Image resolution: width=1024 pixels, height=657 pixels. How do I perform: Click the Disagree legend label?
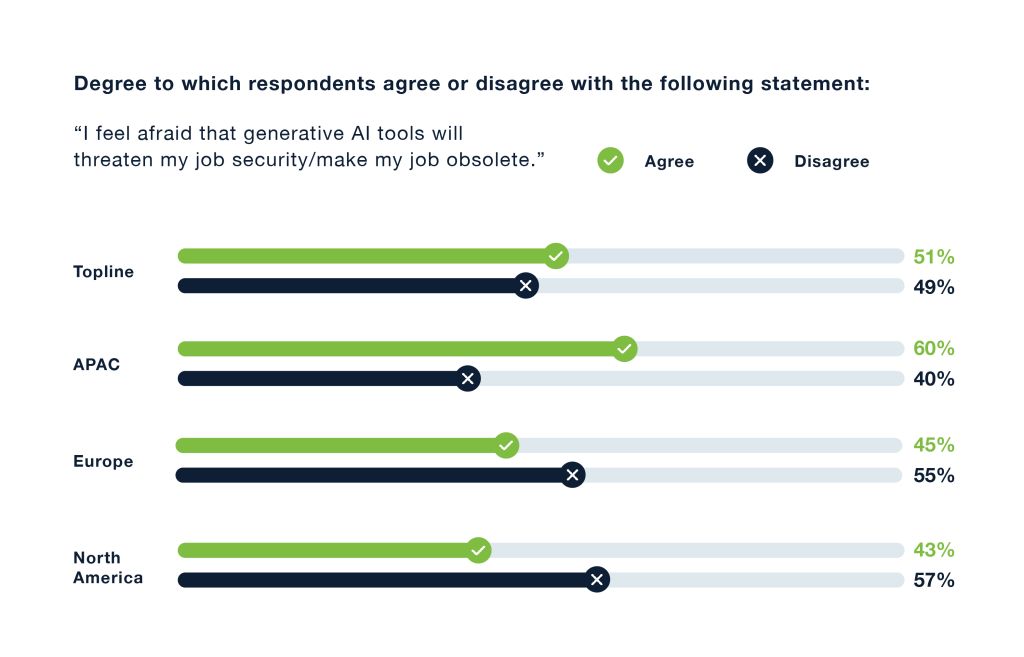tap(831, 161)
